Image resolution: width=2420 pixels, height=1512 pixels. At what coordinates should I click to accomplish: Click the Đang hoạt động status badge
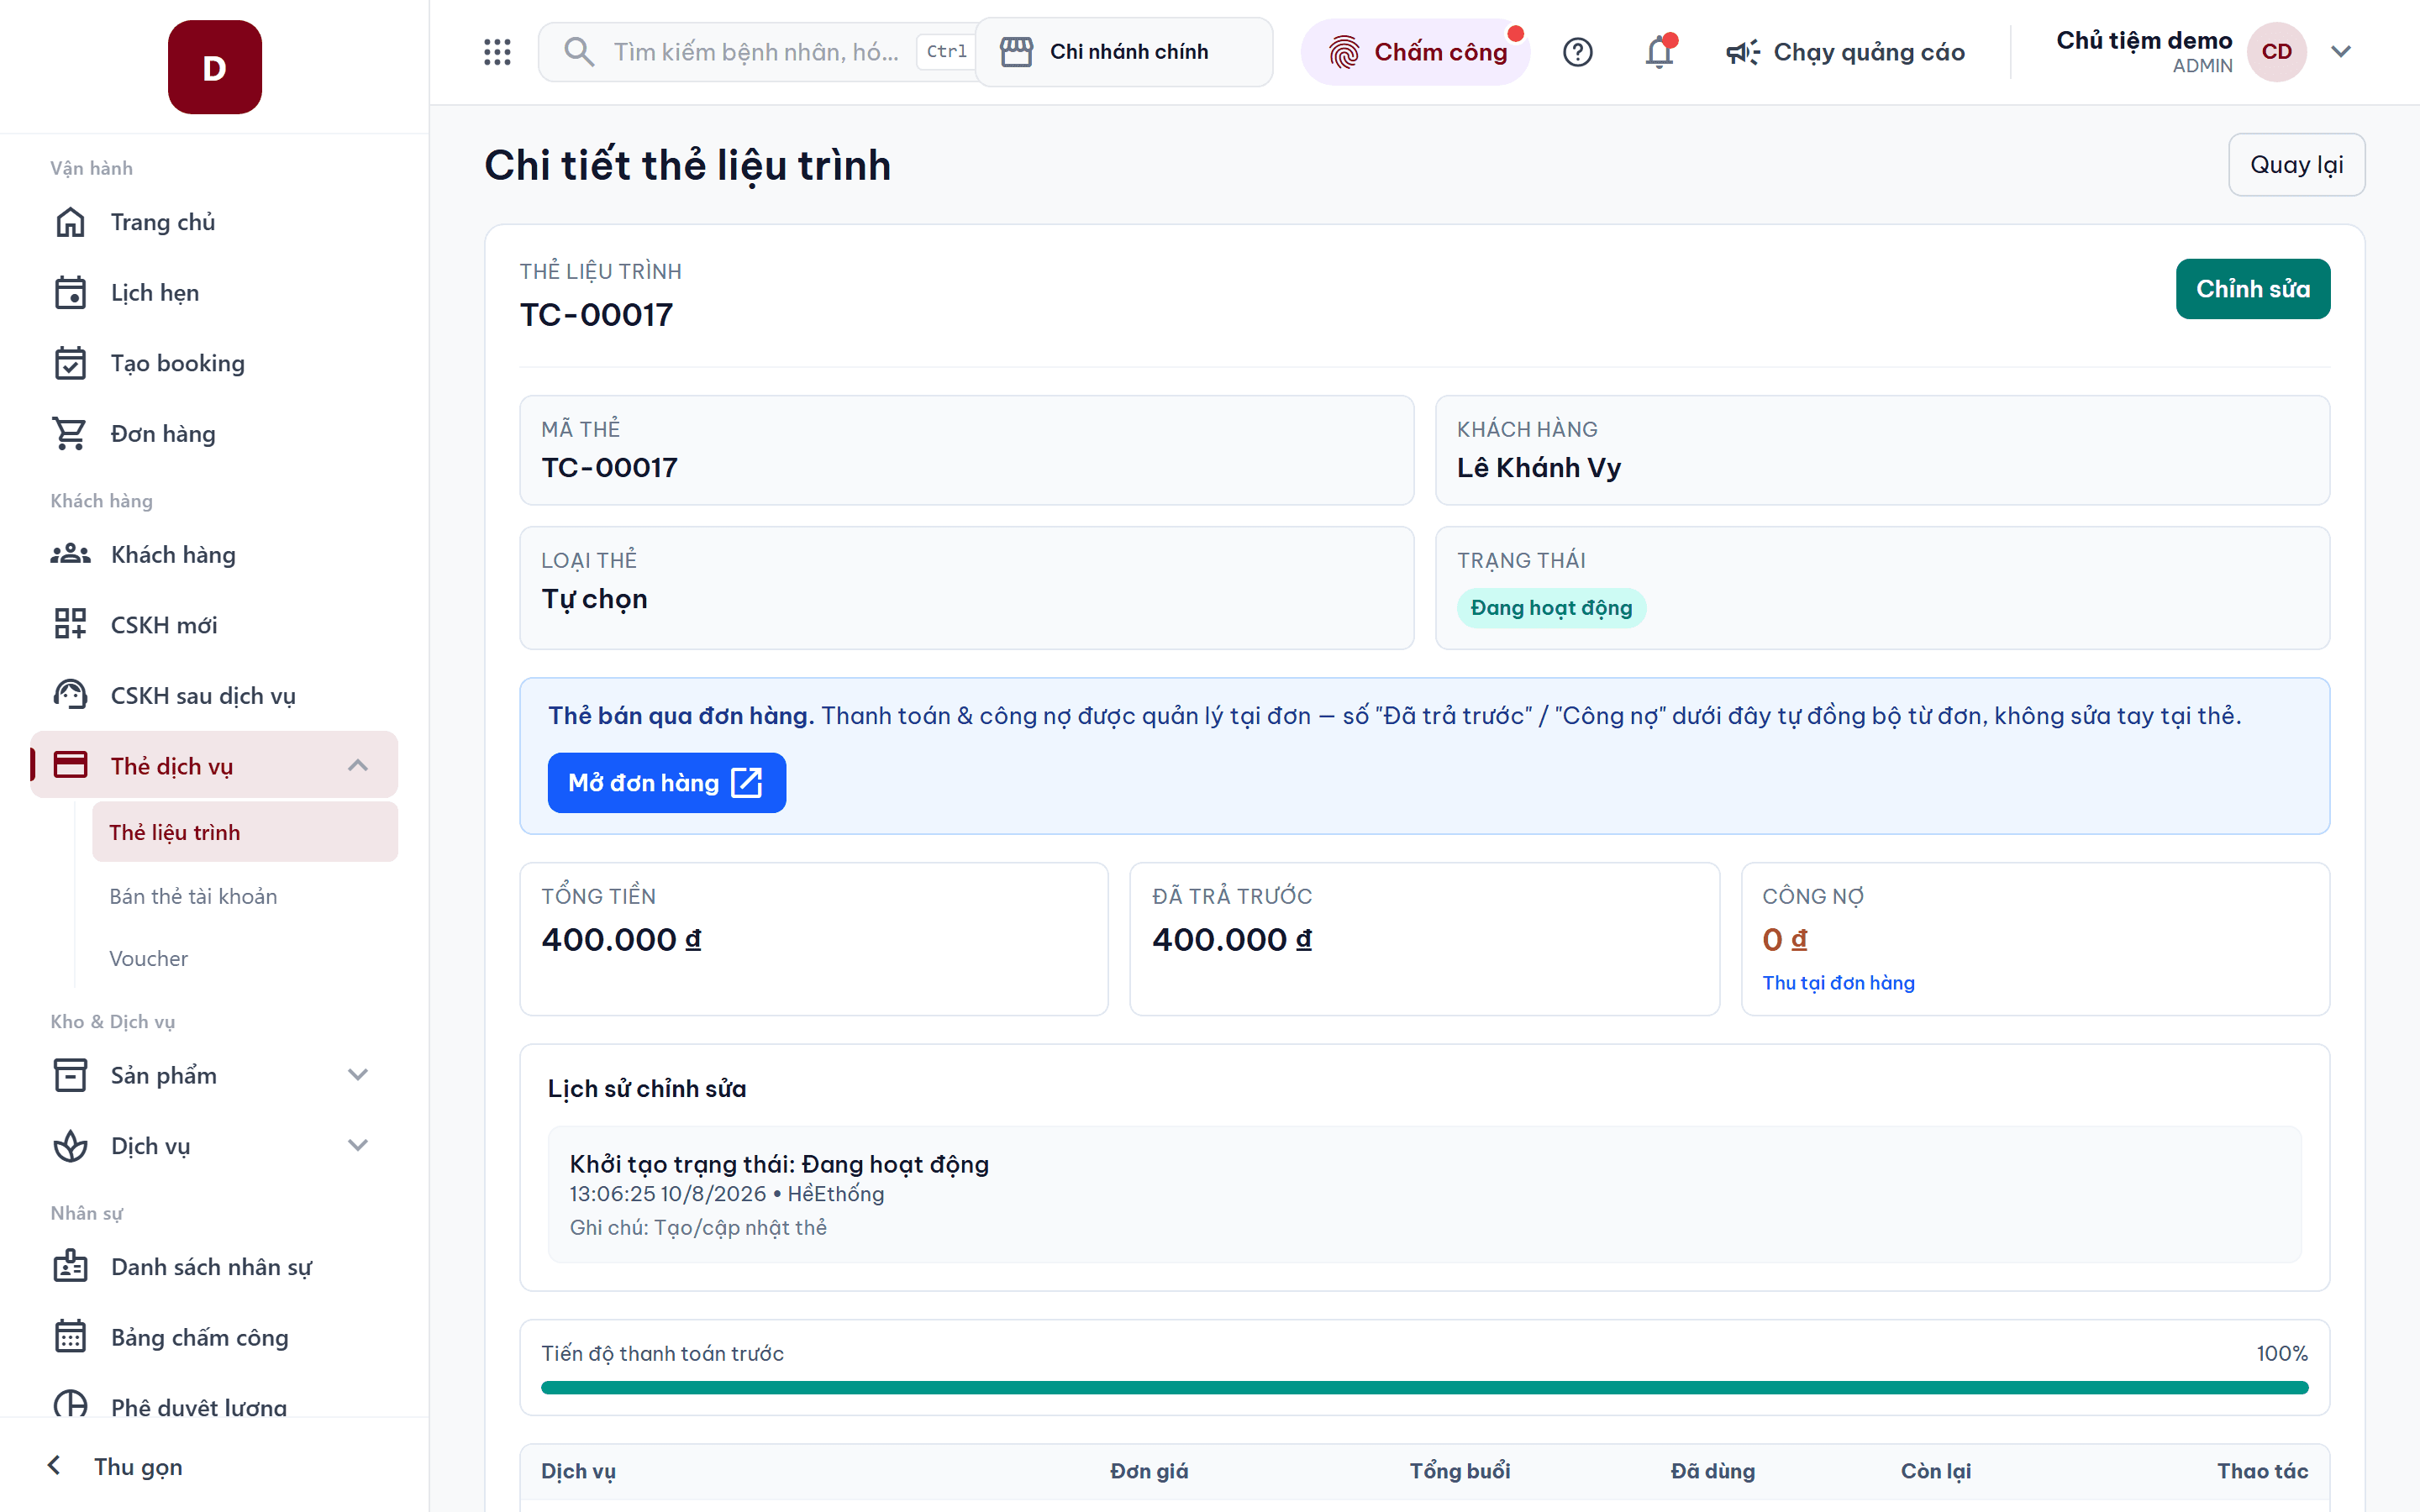click(x=1551, y=608)
